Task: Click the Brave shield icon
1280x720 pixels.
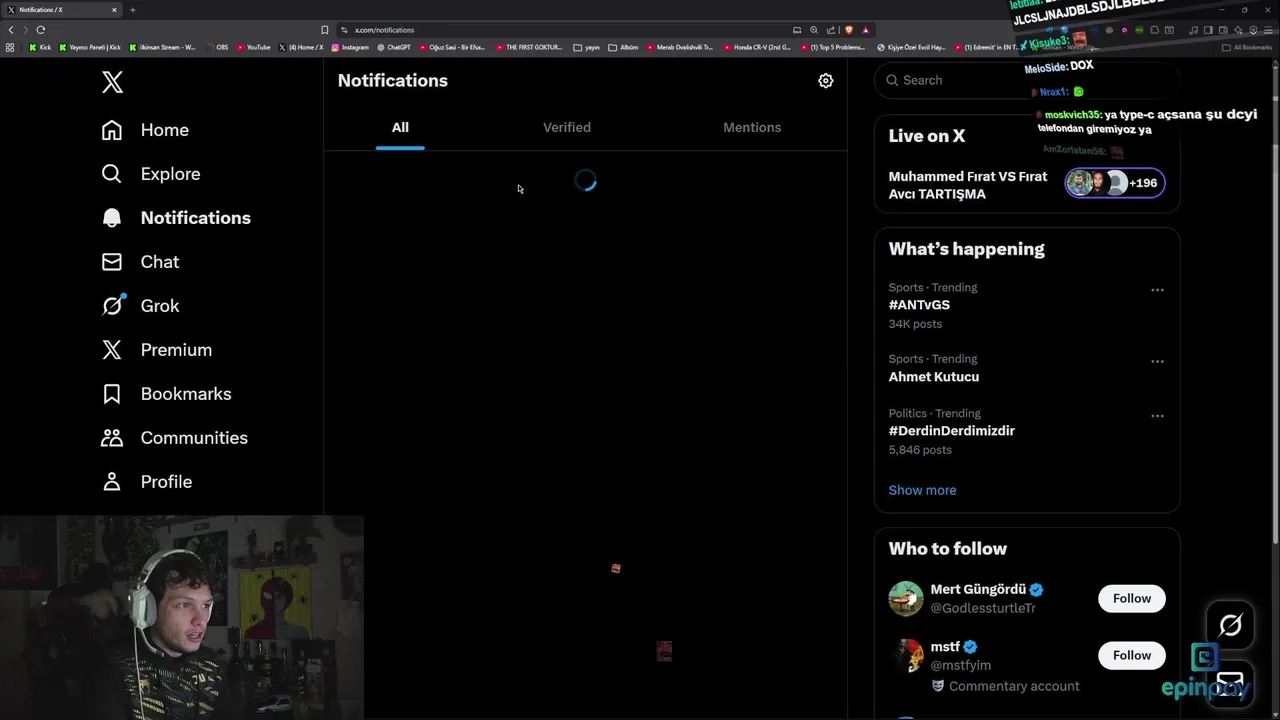Action: coord(848,30)
